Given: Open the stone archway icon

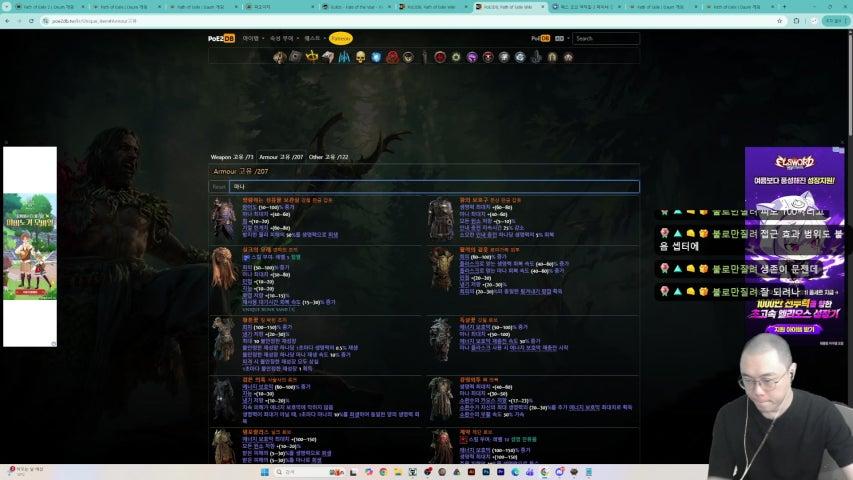Looking at the screenshot, I should click(552, 57).
